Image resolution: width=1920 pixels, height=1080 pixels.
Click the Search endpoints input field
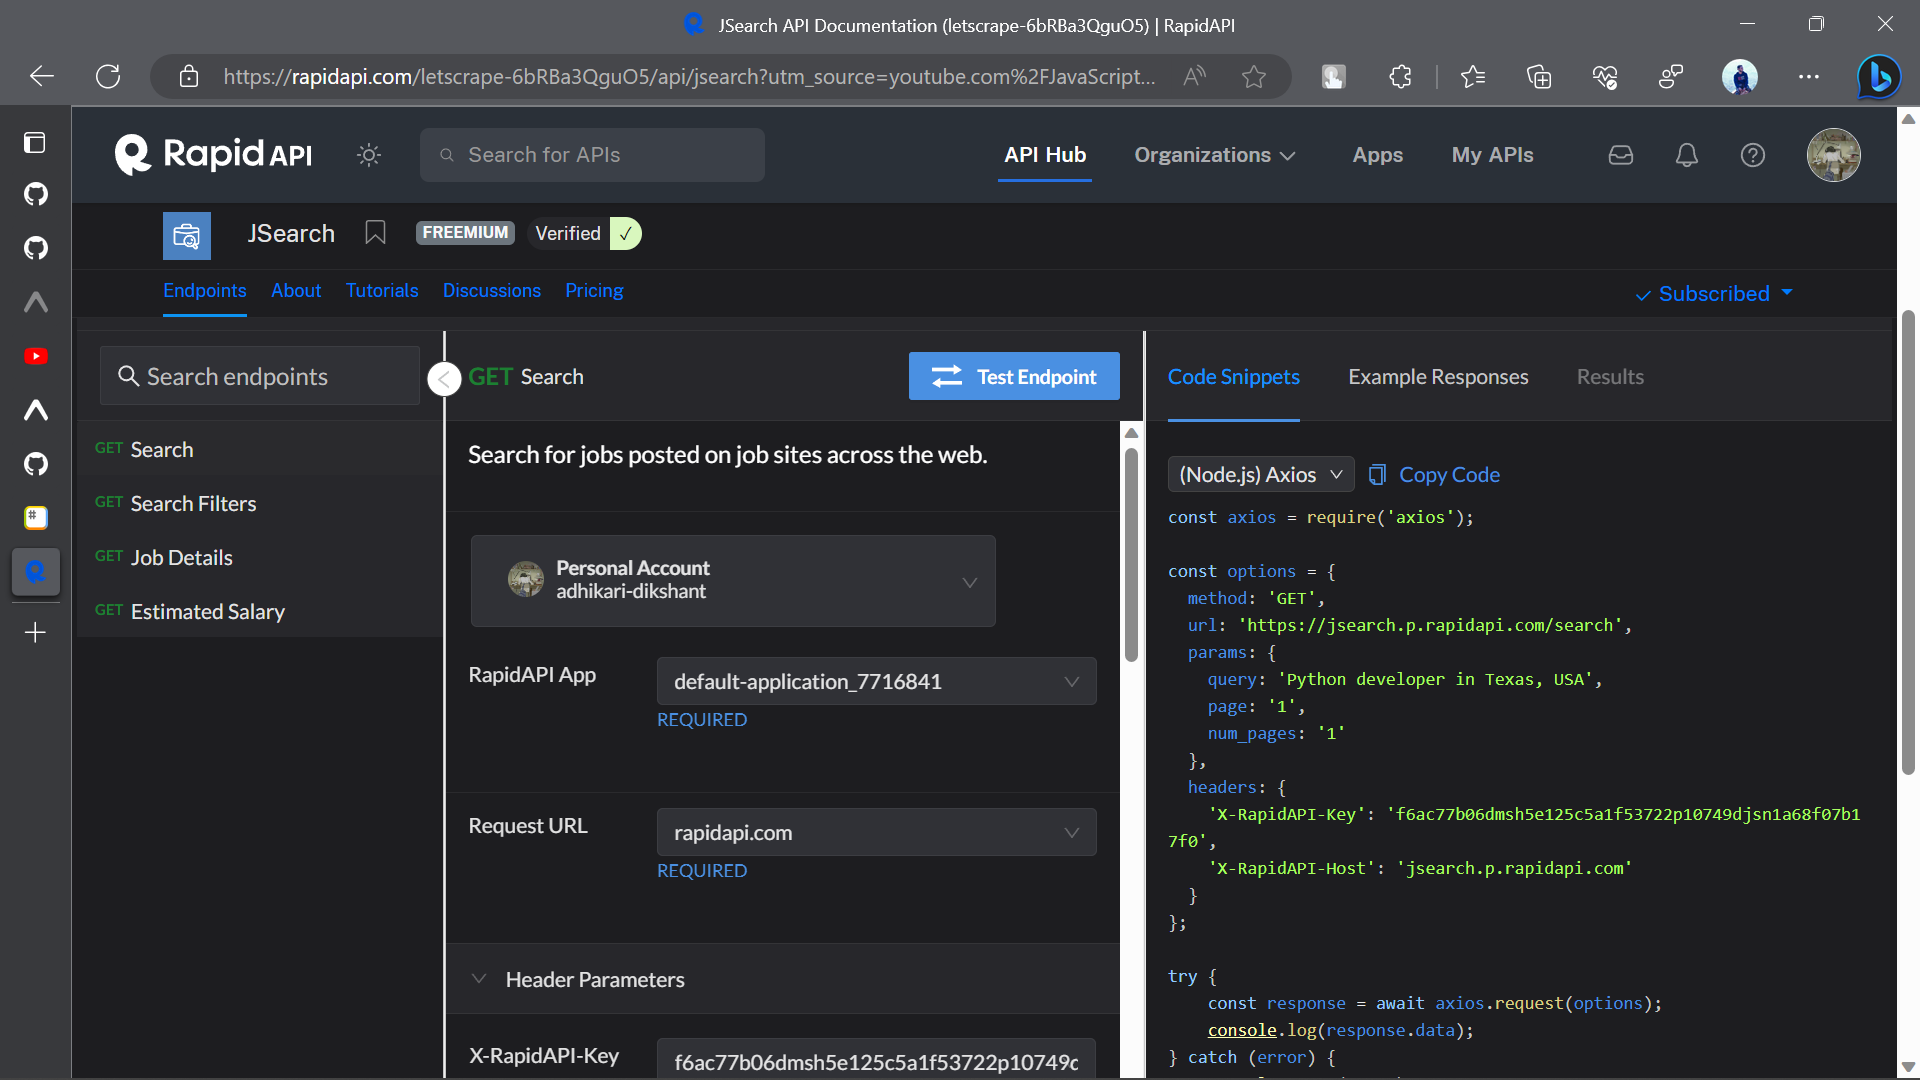[260, 377]
